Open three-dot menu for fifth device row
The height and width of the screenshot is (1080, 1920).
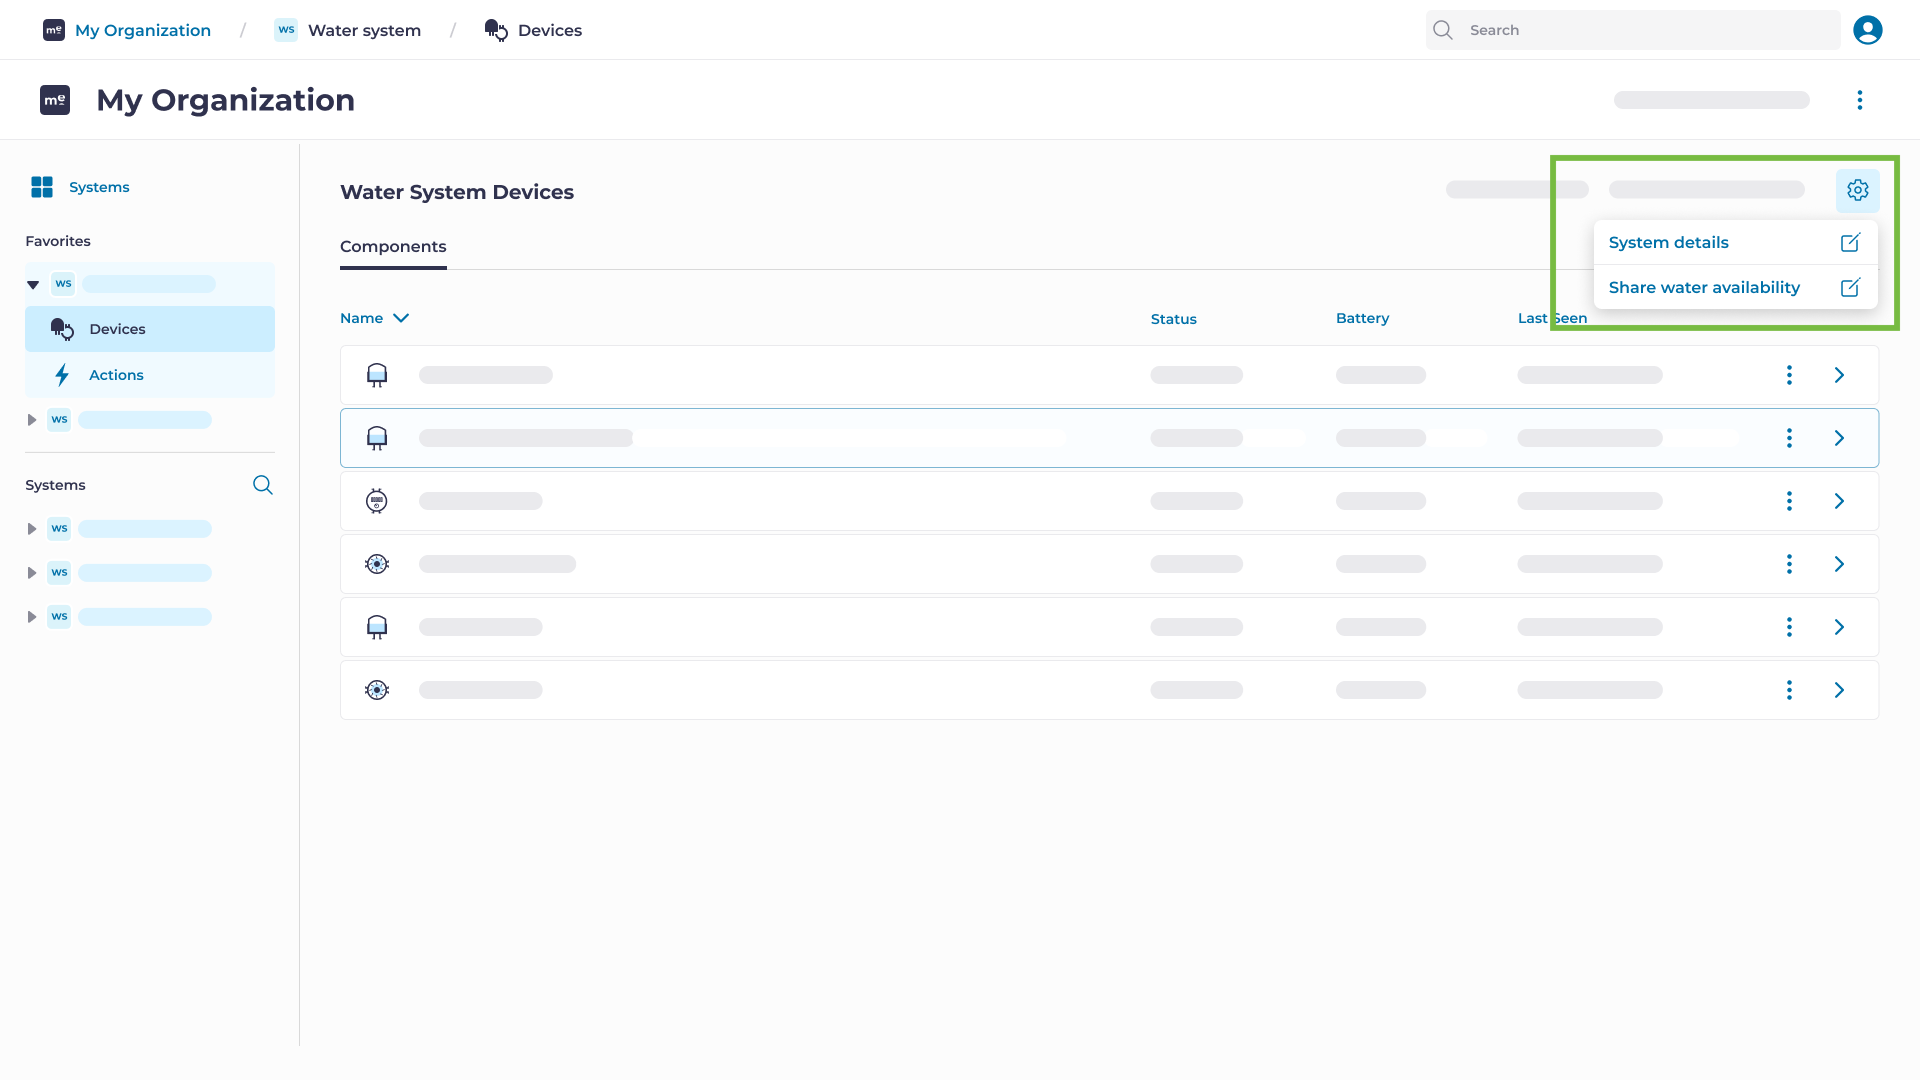click(1789, 627)
